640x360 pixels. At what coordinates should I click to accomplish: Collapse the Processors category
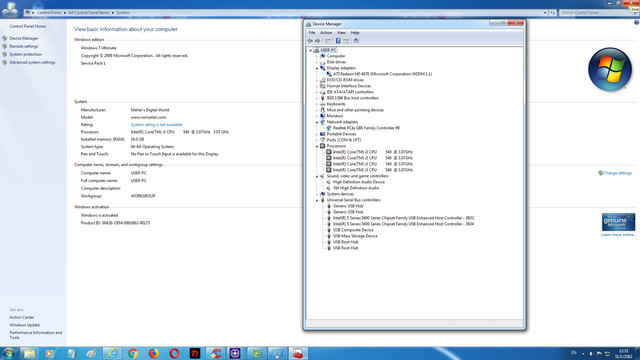point(317,146)
